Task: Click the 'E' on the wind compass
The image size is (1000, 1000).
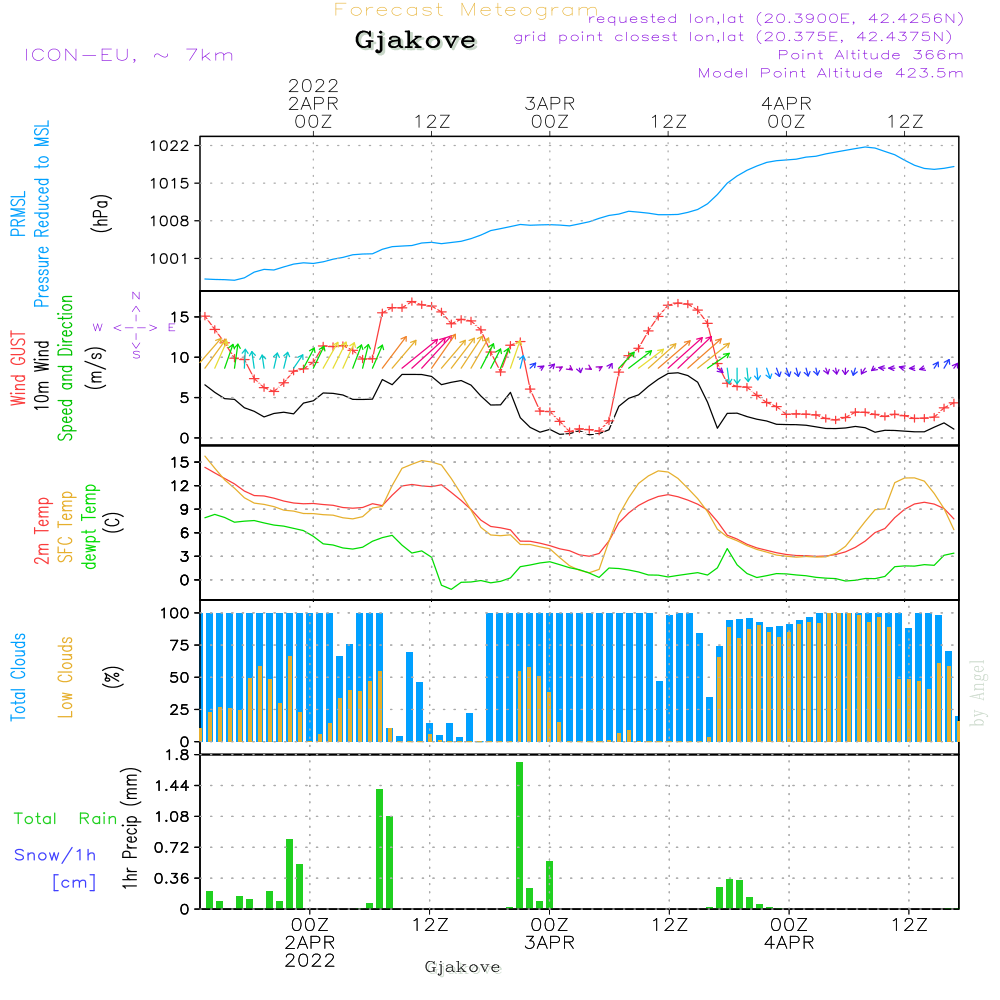Action: [x=171, y=328]
